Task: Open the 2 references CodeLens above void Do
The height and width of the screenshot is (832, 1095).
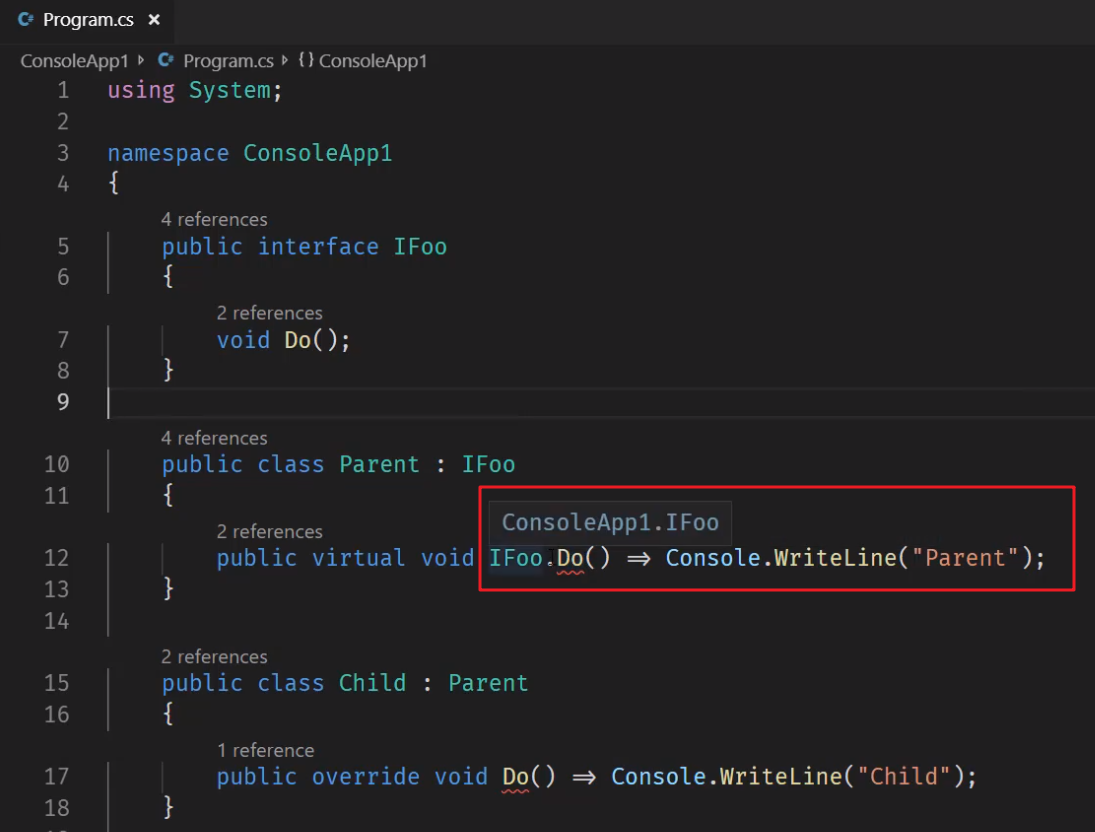Action: point(270,313)
